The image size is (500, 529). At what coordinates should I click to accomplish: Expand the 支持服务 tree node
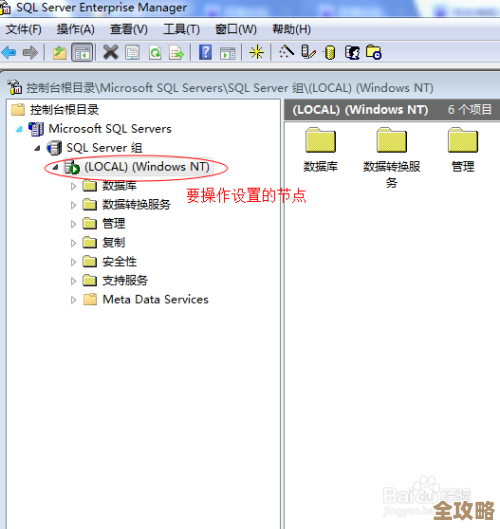(73, 280)
